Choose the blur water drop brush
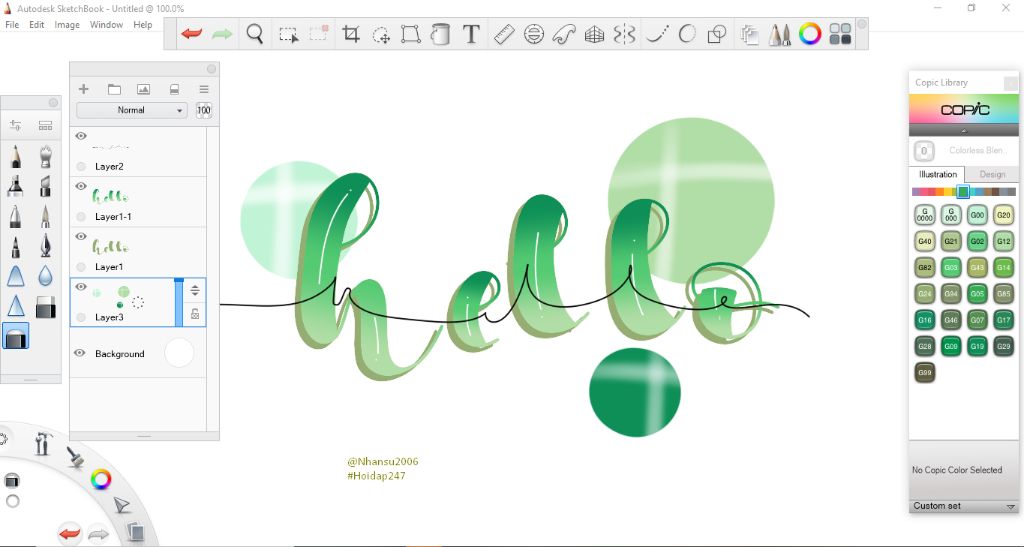 [x=45, y=276]
